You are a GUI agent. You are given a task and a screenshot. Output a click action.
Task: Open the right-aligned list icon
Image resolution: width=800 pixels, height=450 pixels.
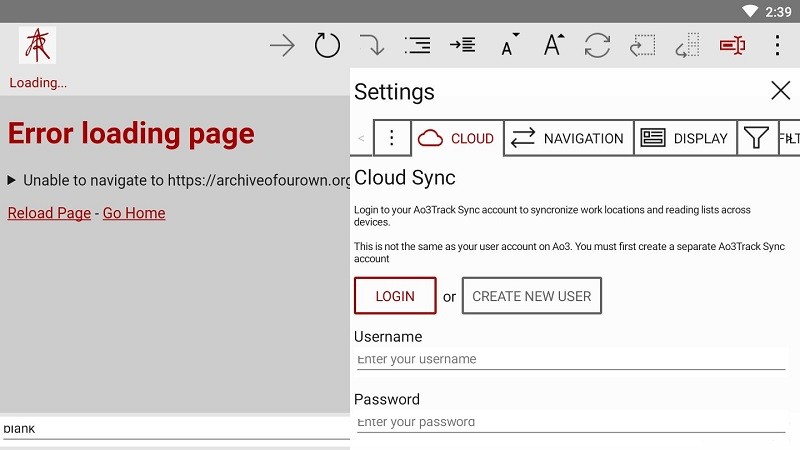click(417, 45)
